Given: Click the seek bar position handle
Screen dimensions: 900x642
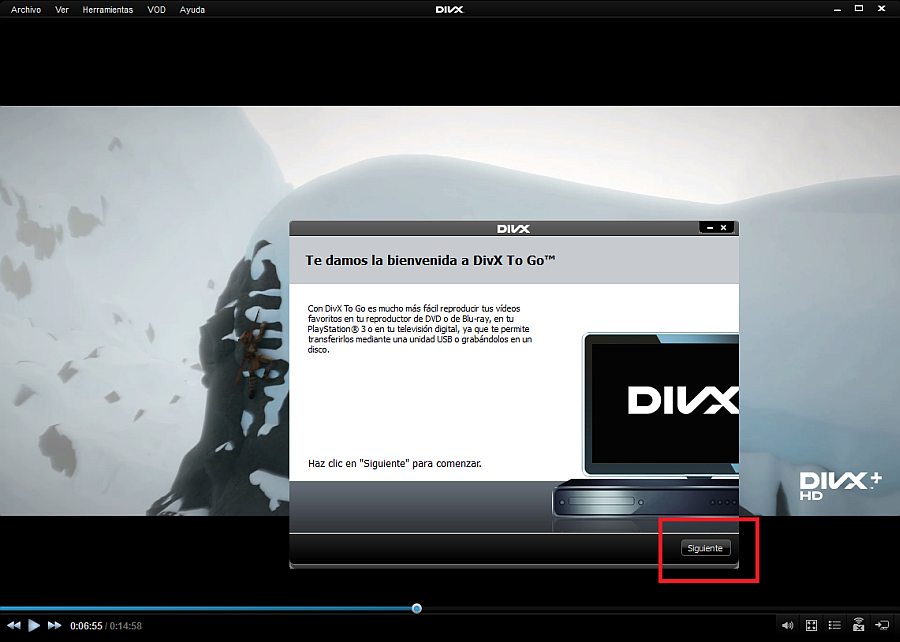Looking at the screenshot, I should tap(417, 609).
